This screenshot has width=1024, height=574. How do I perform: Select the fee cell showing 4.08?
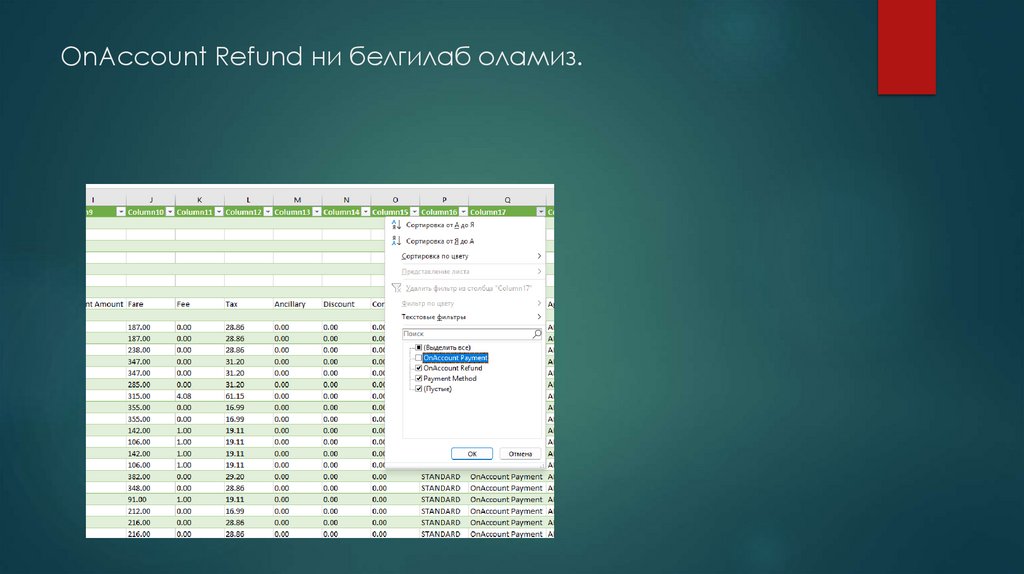tap(200, 396)
